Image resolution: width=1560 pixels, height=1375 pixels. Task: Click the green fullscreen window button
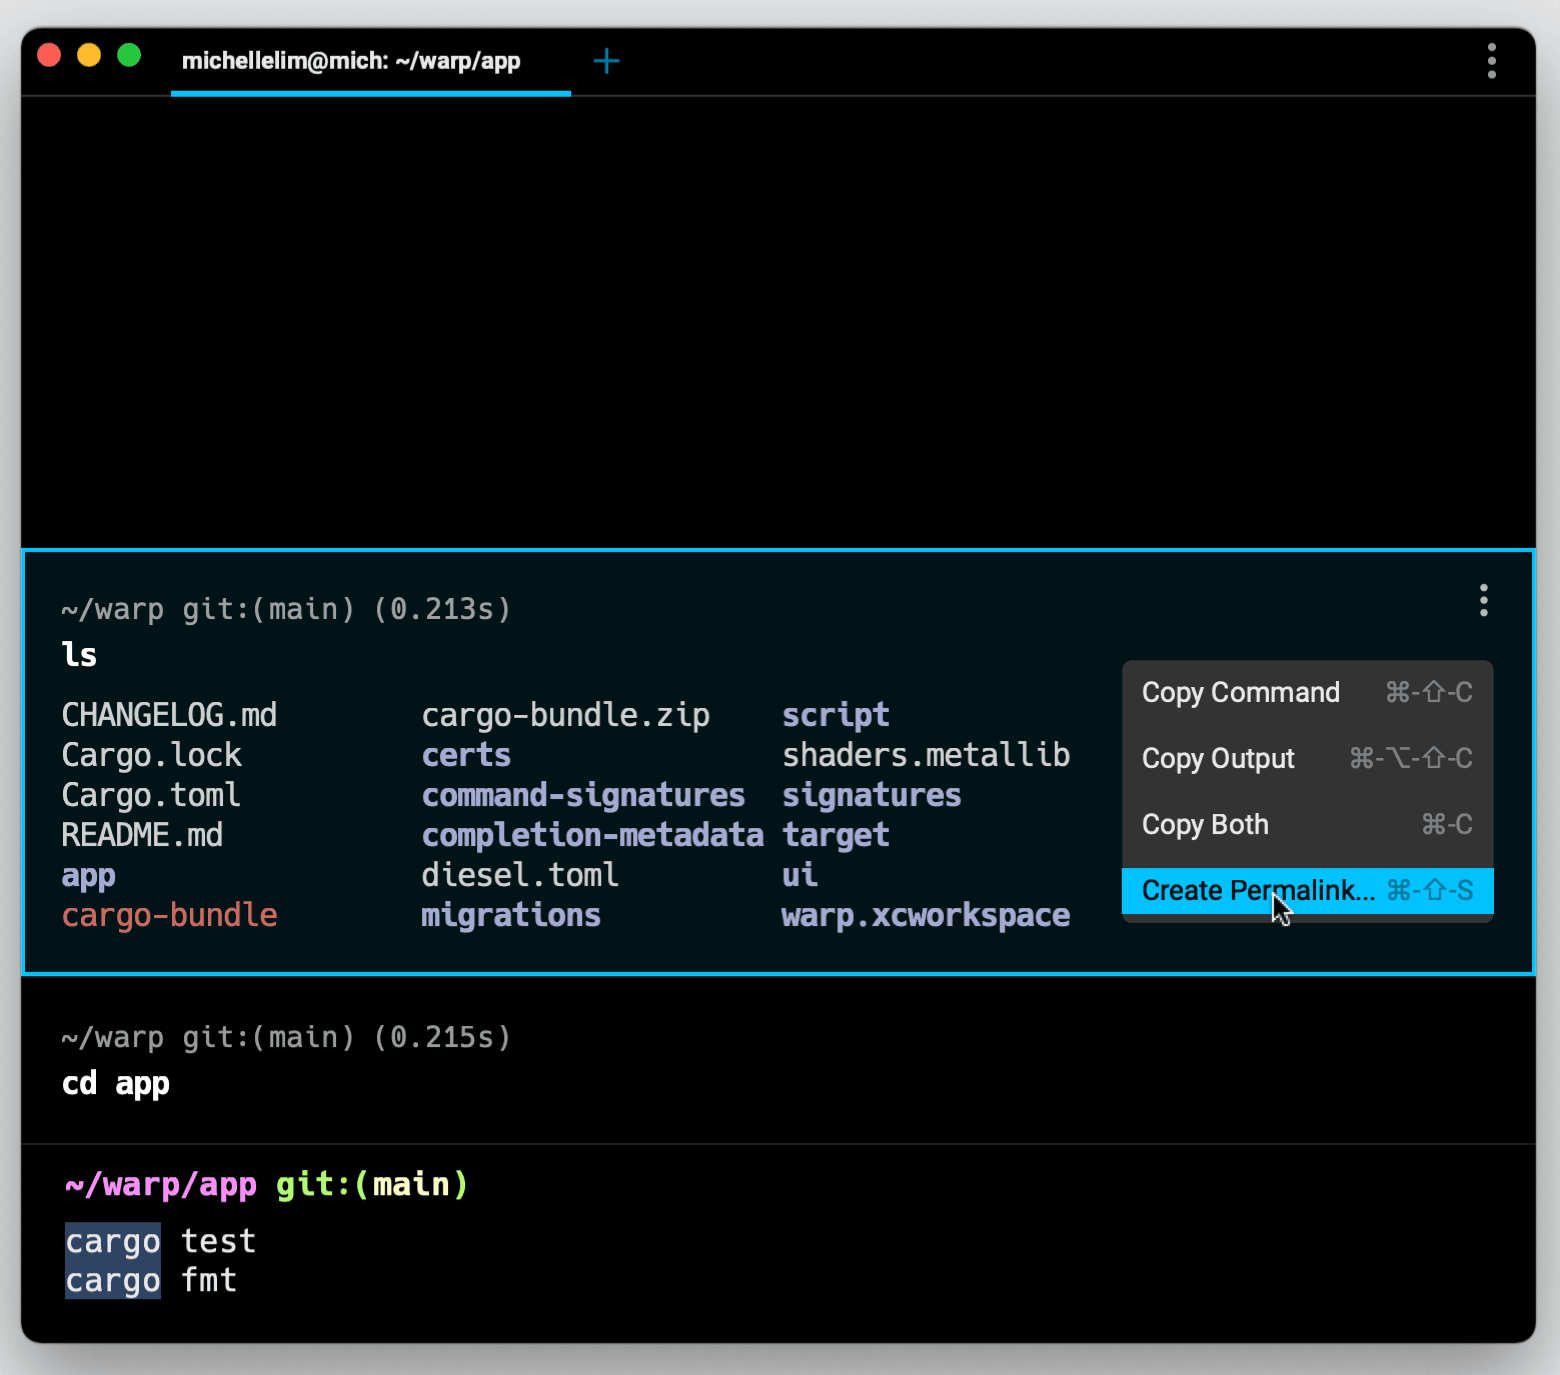point(129,55)
